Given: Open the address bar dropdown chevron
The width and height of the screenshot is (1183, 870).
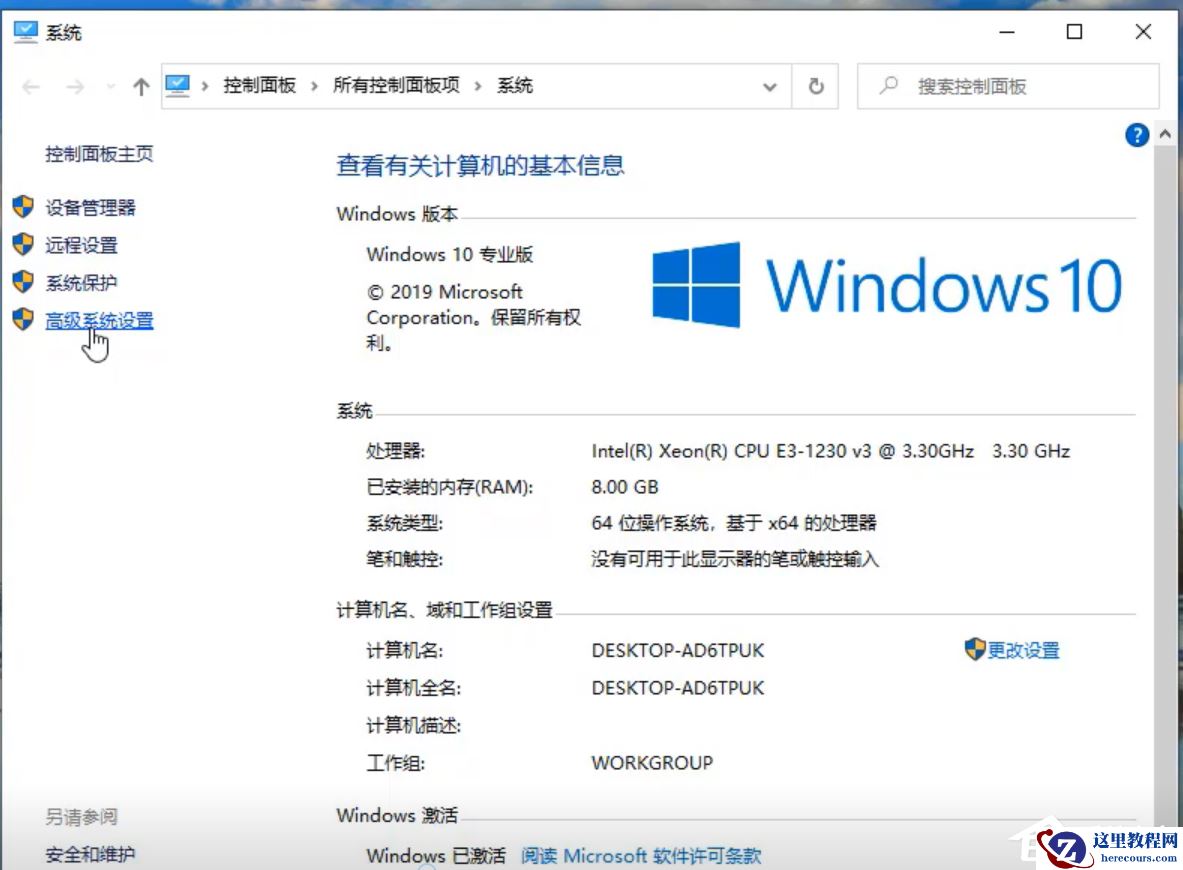Looking at the screenshot, I should pos(770,86).
